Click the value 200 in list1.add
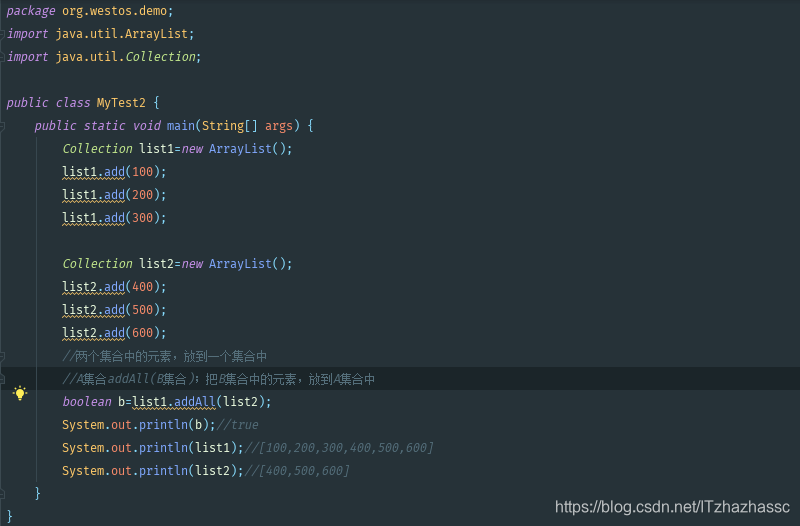 coord(142,195)
